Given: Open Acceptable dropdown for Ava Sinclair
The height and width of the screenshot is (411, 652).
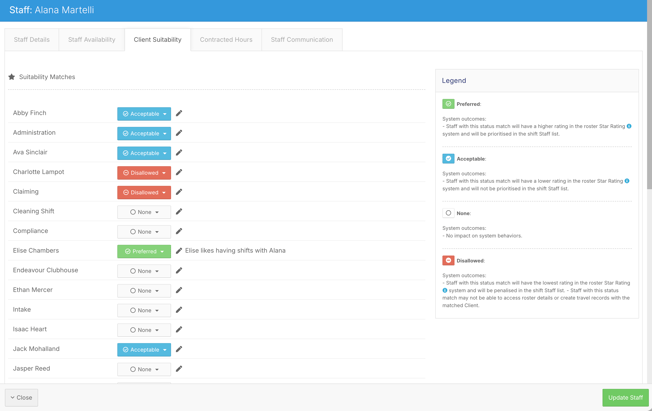Looking at the screenshot, I should pyautogui.click(x=144, y=153).
